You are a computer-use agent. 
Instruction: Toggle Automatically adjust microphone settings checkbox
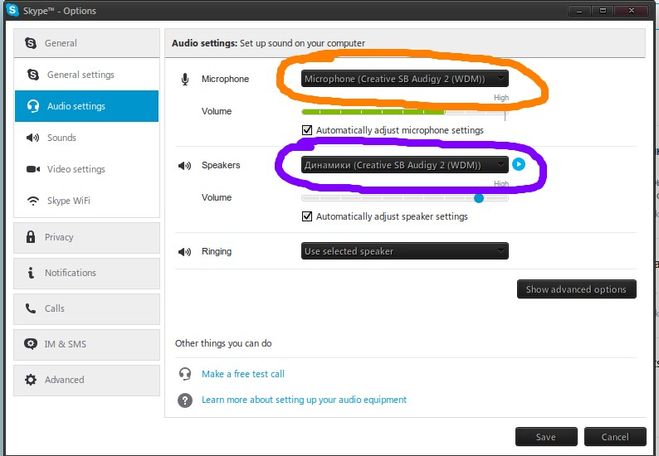[x=307, y=130]
